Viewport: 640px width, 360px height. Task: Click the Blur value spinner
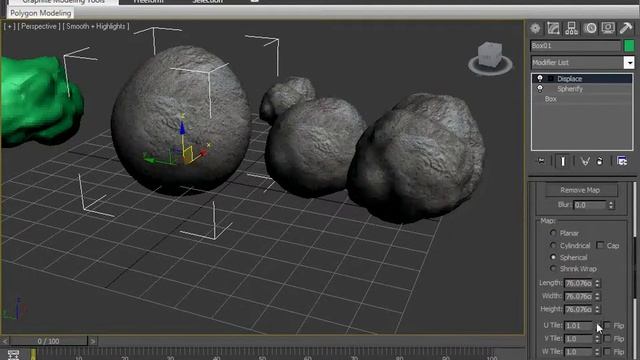(x=611, y=205)
